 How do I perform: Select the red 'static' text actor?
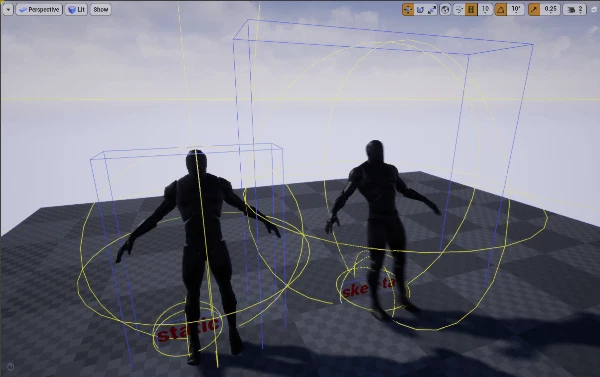[x=189, y=329]
